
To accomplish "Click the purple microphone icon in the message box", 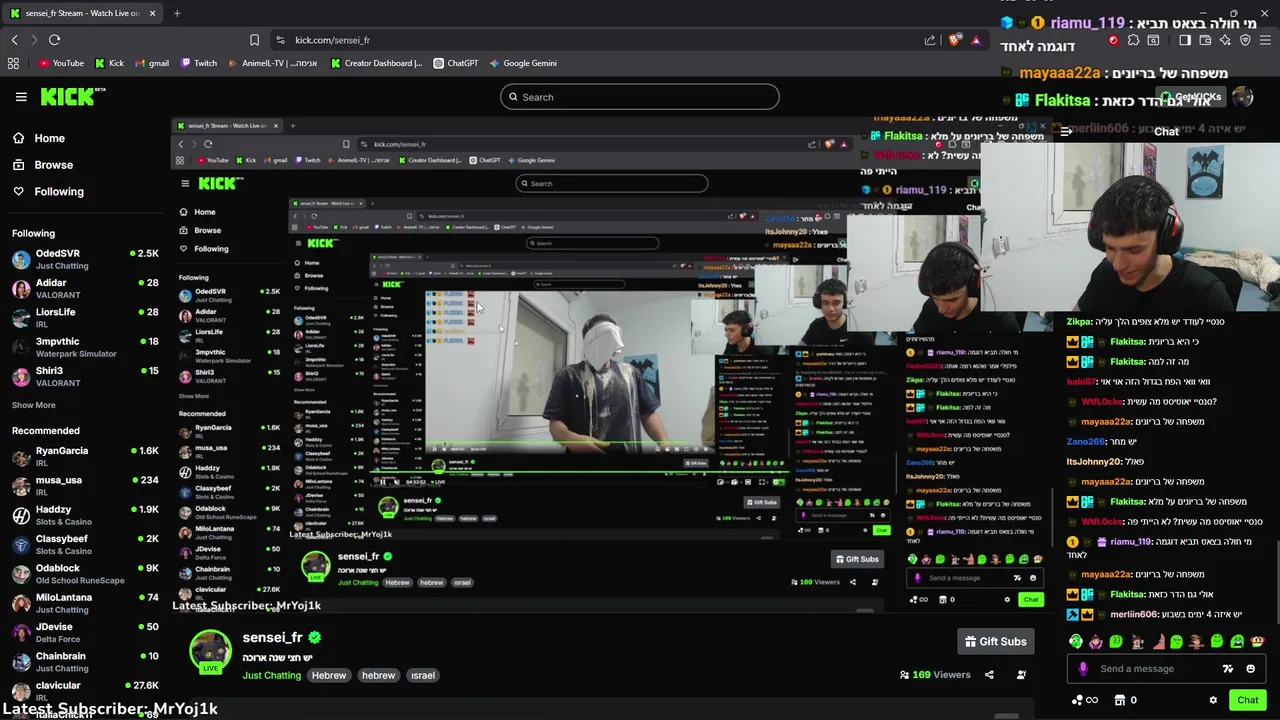I will [x=1083, y=669].
